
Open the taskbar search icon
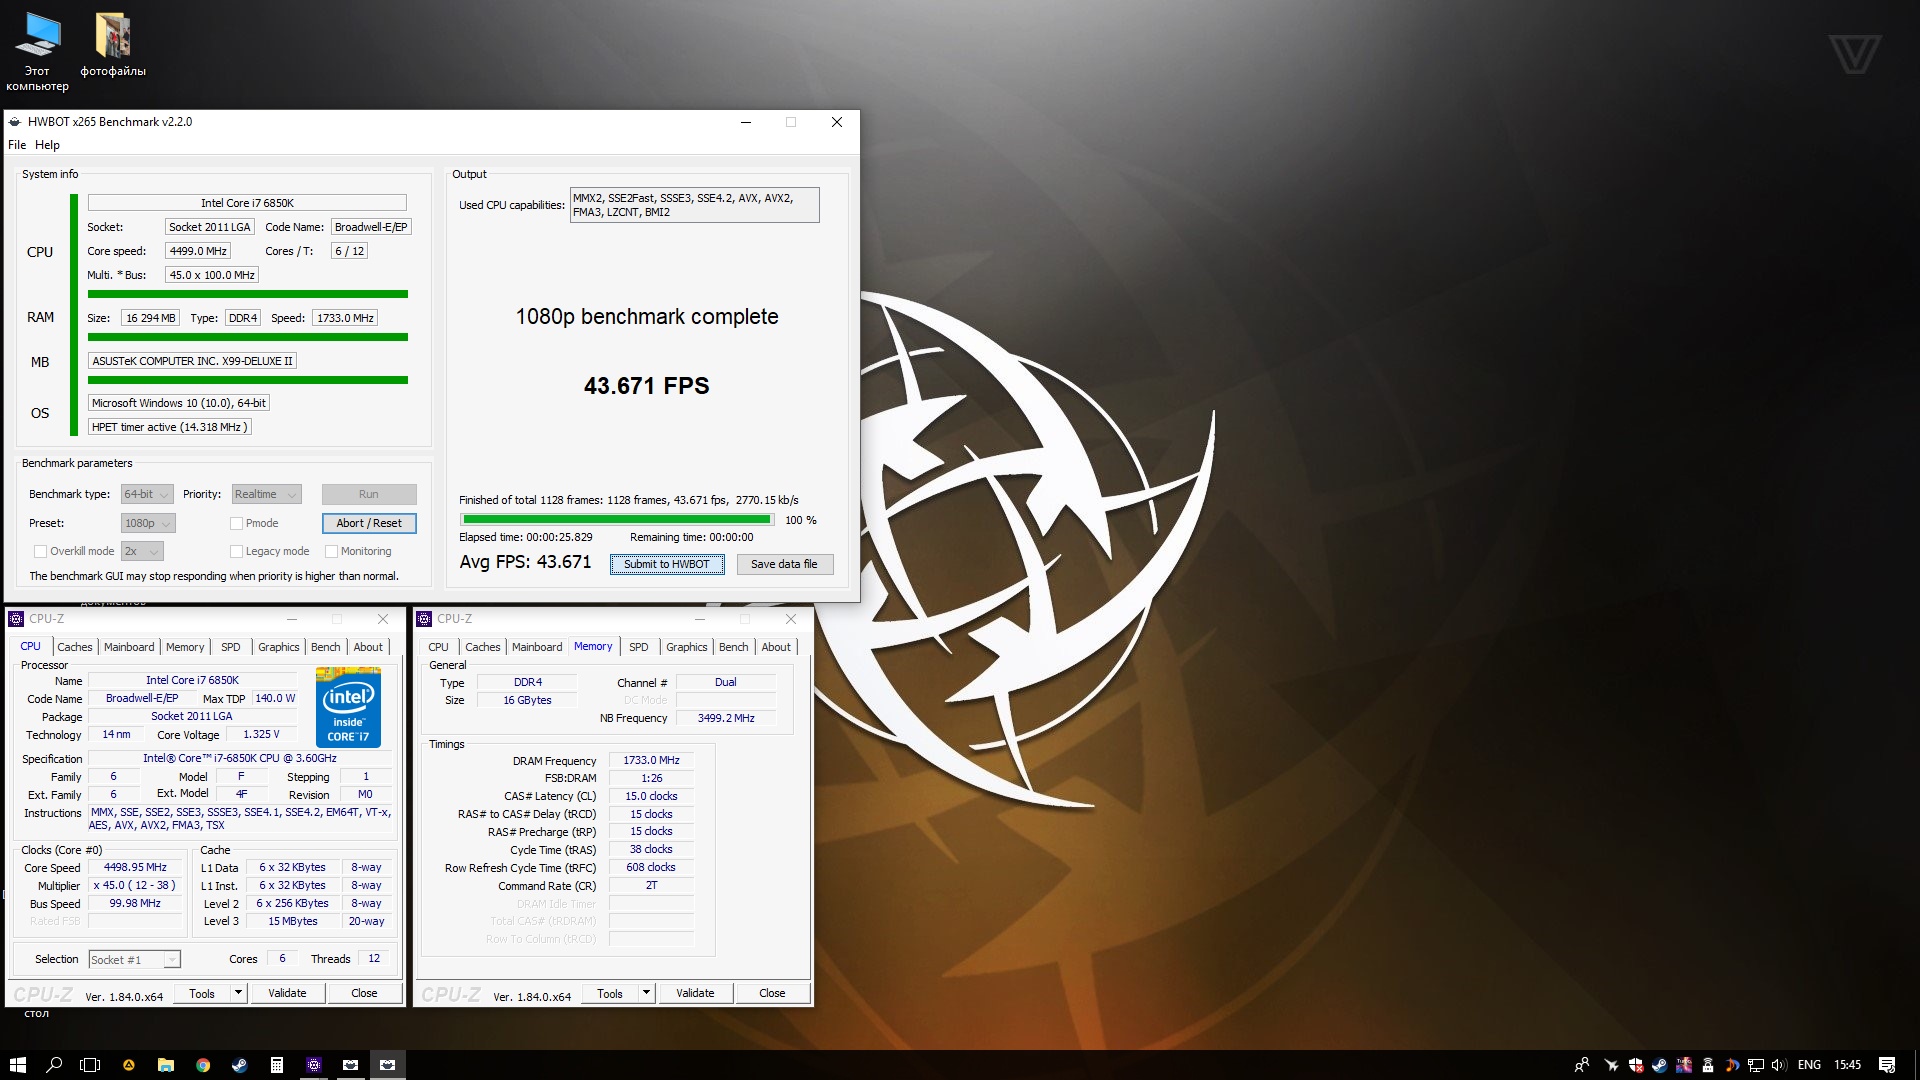point(54,1065)
